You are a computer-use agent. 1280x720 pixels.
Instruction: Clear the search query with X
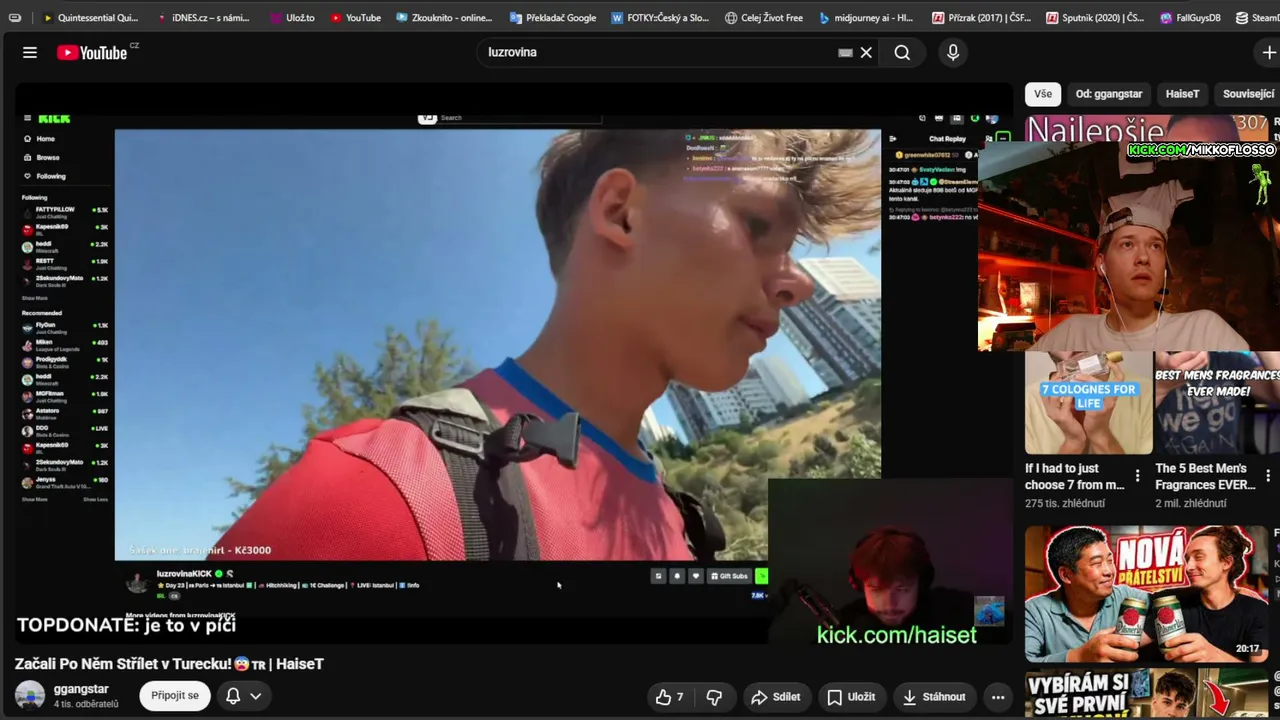[866, 53]
